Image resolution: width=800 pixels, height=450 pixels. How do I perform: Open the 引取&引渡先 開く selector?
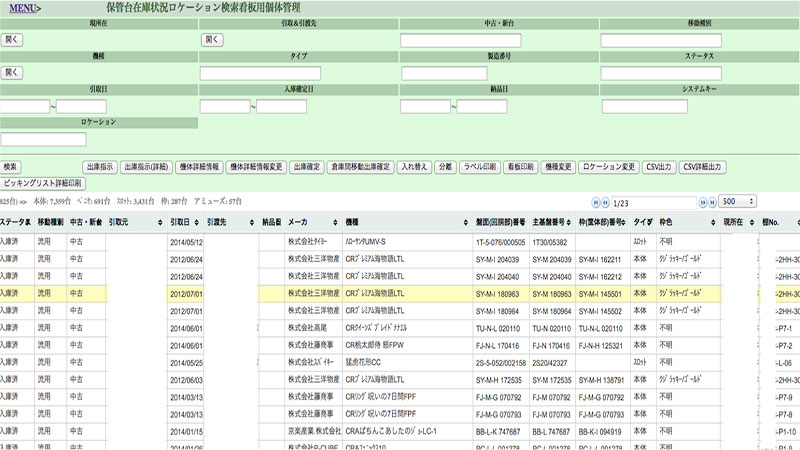212,40
